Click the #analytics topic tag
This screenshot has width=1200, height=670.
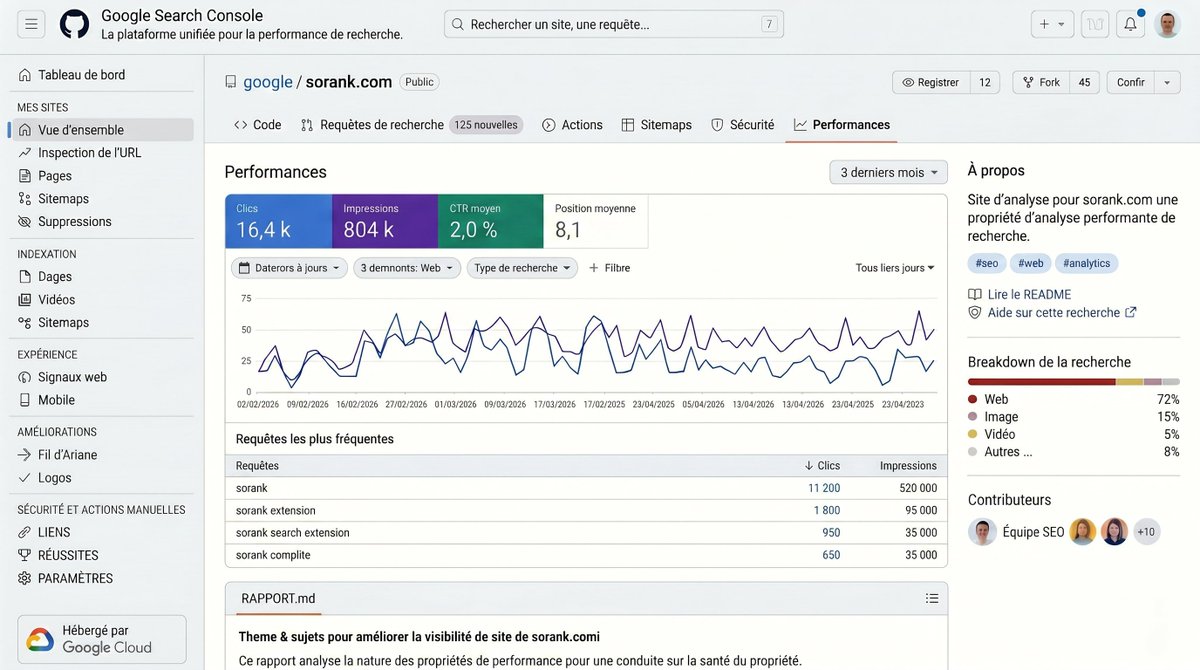pos(1087,263)
